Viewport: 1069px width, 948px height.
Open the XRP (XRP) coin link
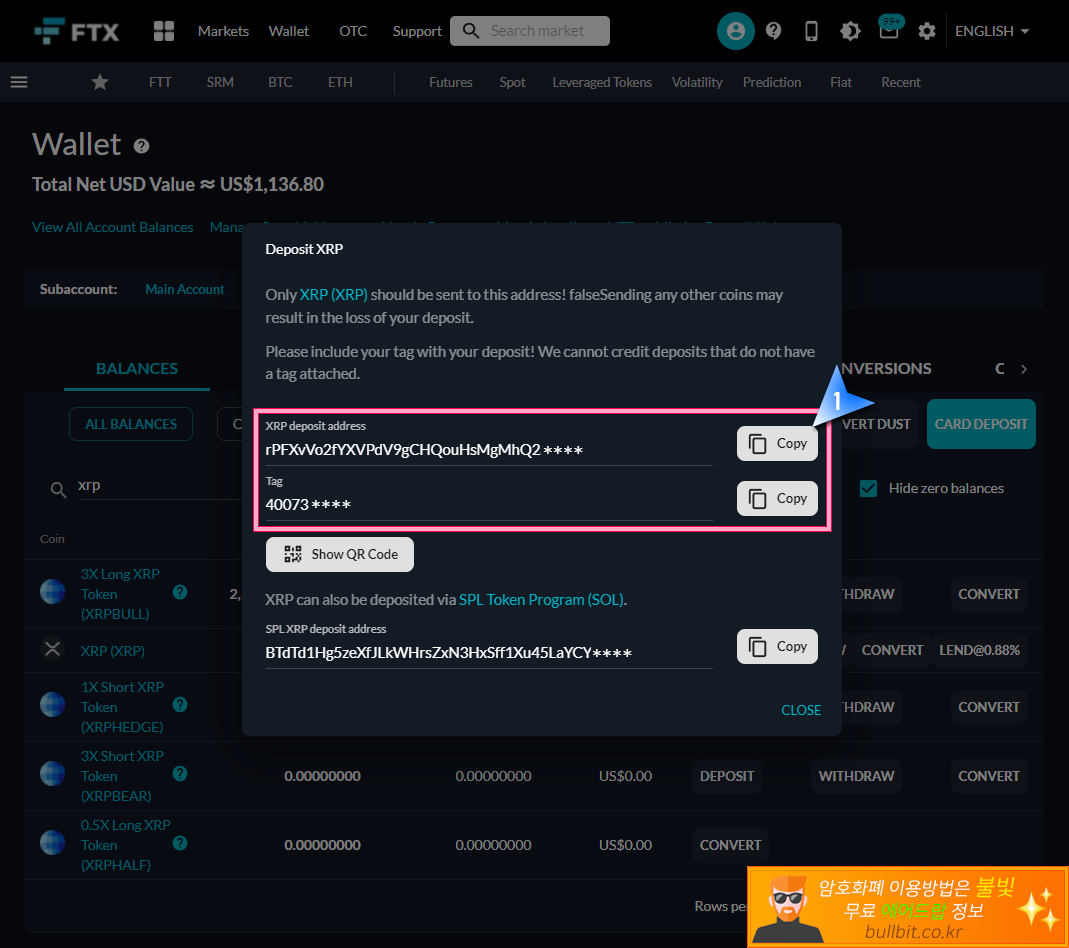click(112, 652)
